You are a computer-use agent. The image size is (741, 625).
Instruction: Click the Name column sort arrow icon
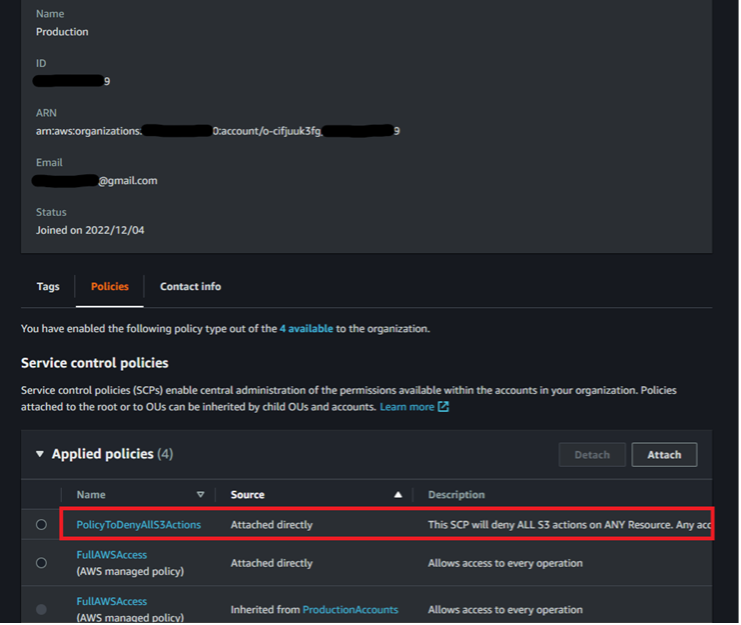point(200,495)
